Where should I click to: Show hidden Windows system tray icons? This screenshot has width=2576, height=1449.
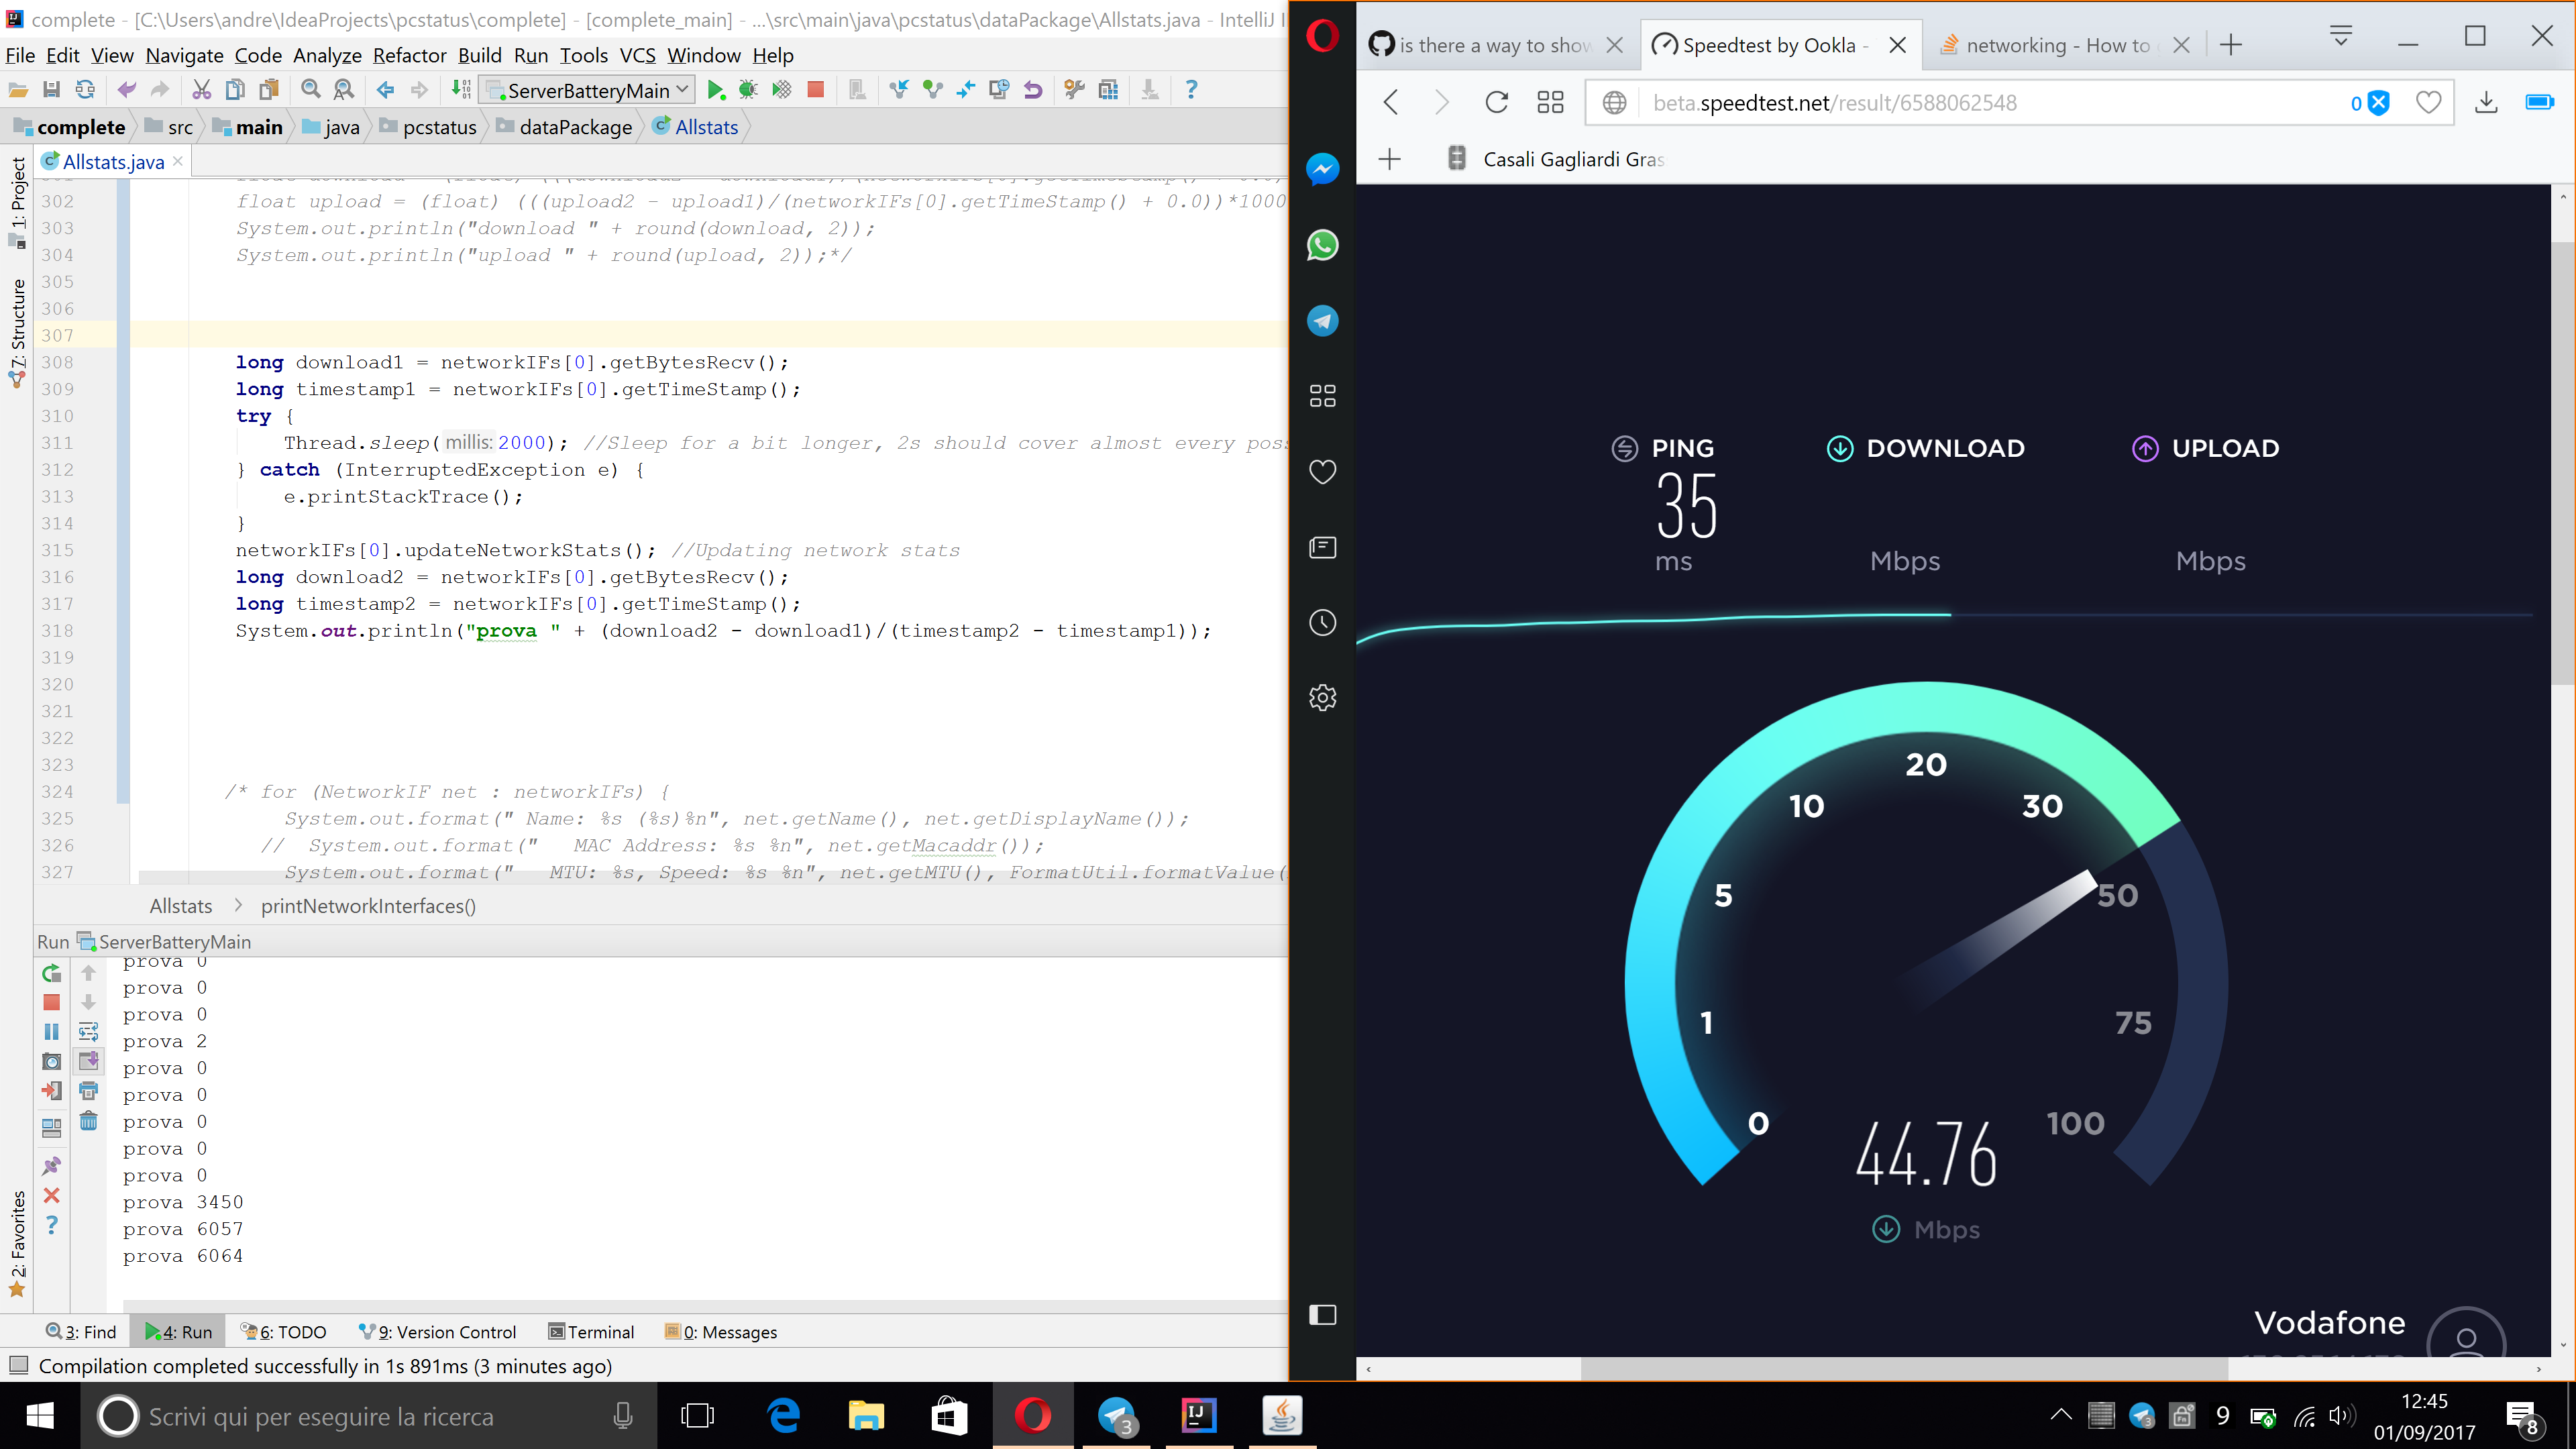pos(2060,1415)
